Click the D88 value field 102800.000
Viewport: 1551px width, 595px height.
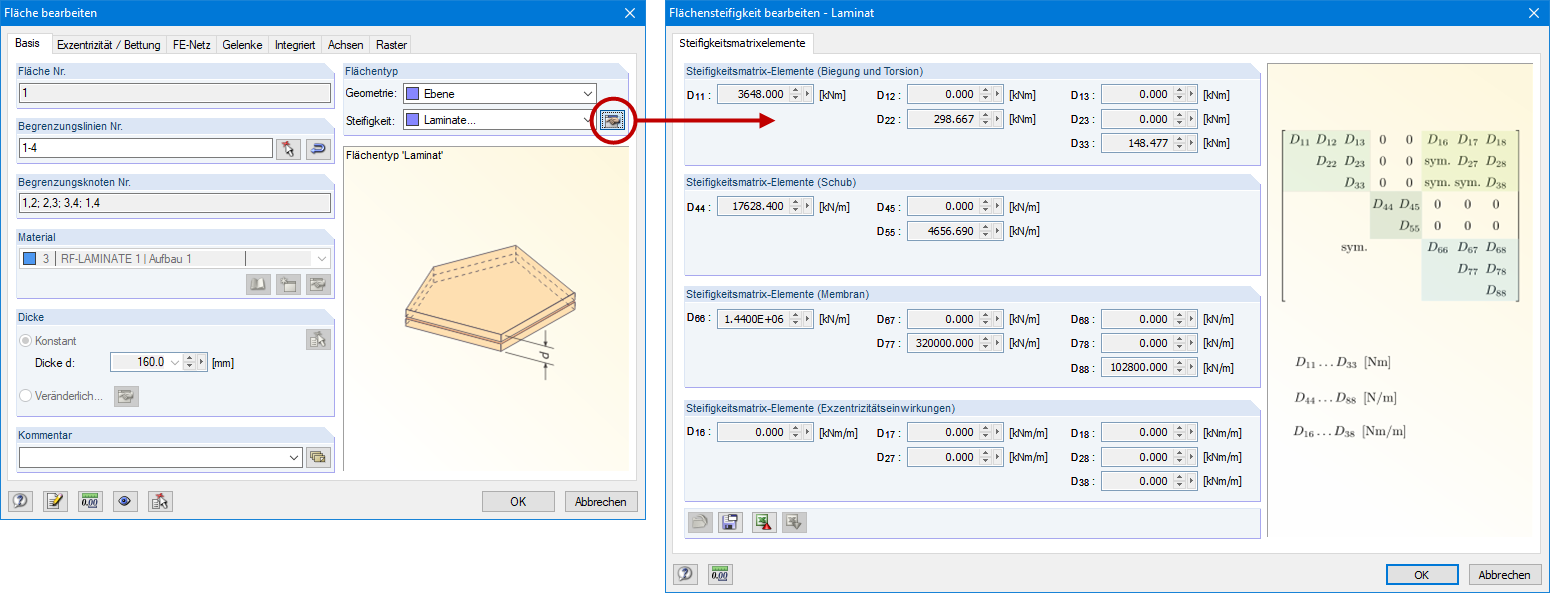1137,367
